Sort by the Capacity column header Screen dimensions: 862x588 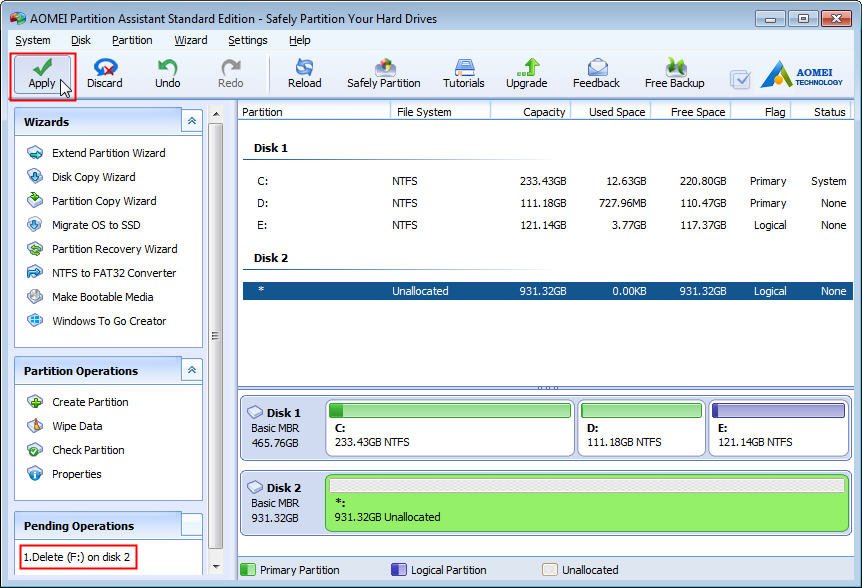[543, 112]
